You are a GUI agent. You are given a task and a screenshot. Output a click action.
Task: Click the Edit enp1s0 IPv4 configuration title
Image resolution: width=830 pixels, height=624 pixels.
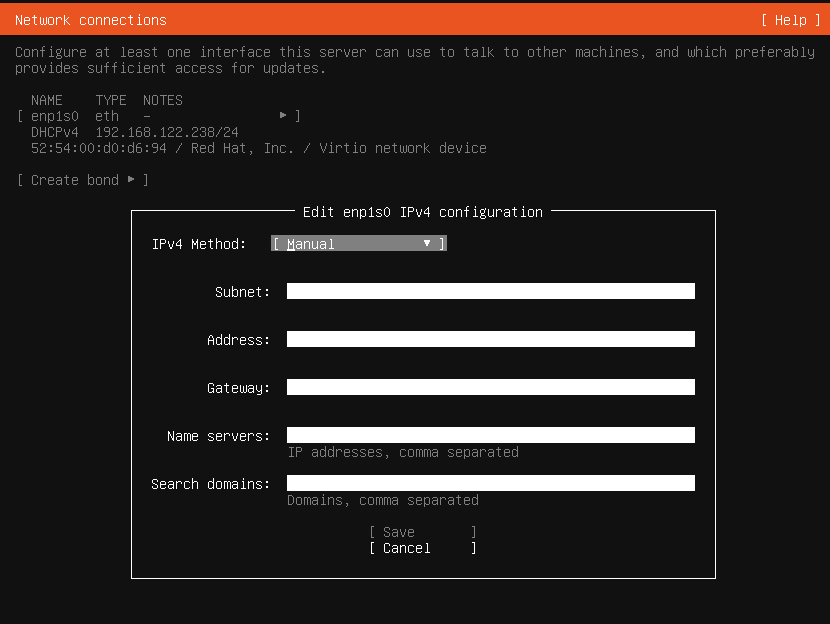tap(423, 212)
